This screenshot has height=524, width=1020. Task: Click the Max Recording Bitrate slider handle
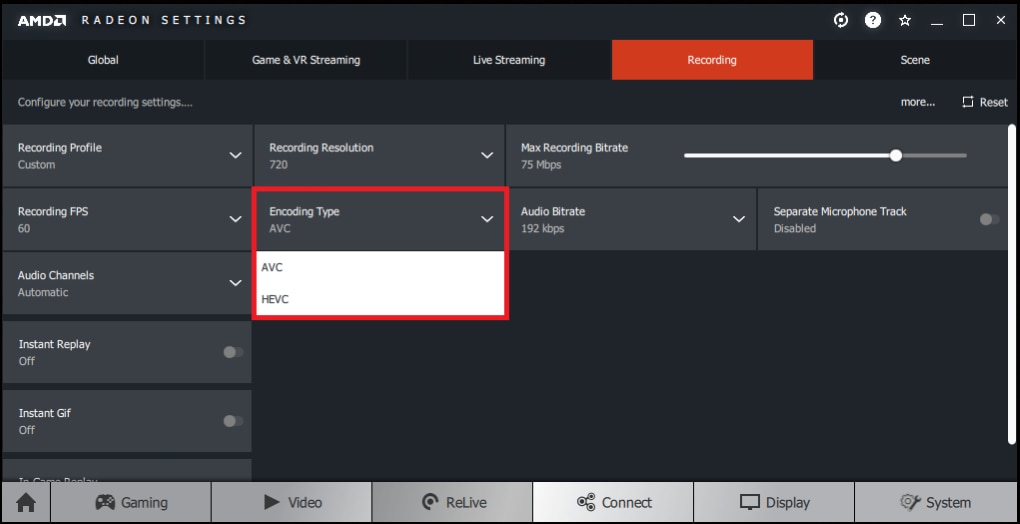[x=896, y=155]
